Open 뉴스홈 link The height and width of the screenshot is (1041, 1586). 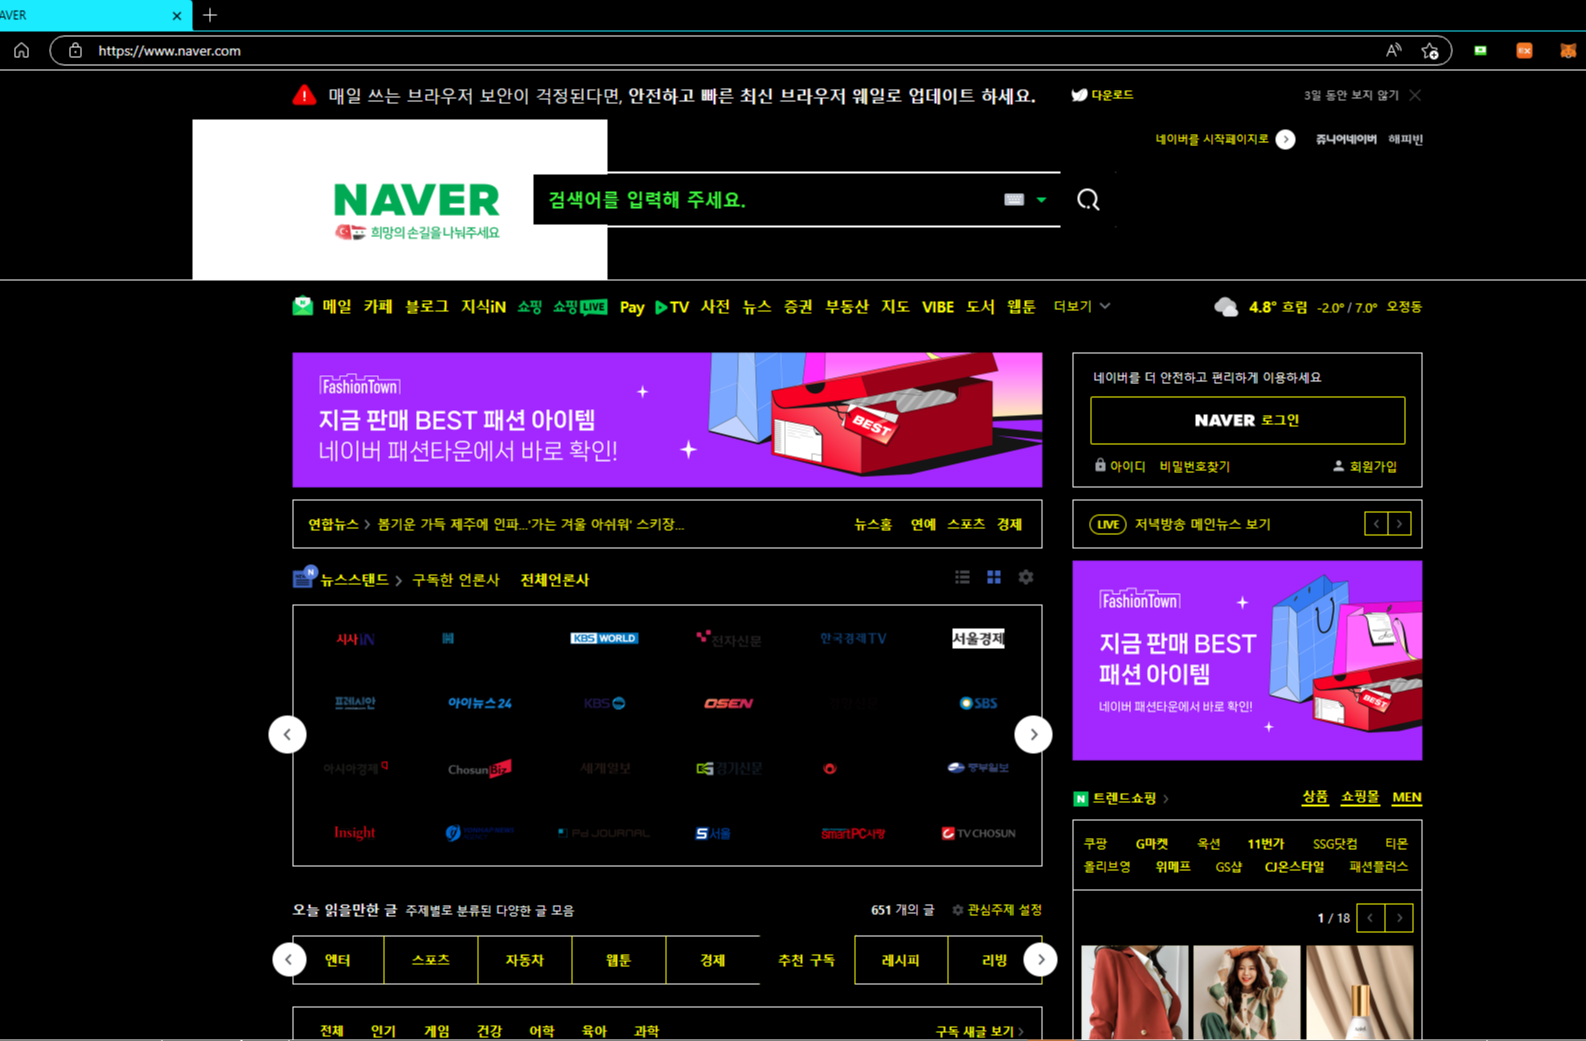pos(873,524)
